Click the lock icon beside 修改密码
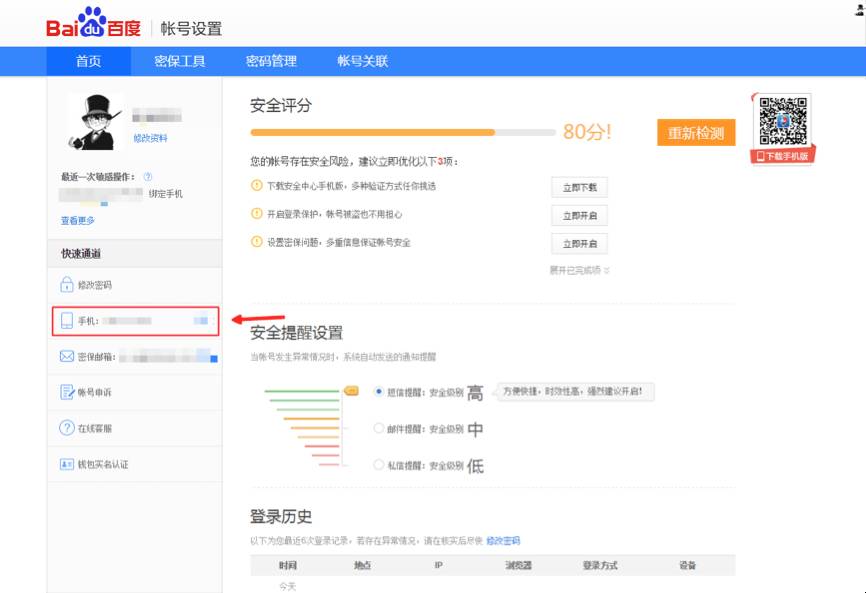The height and width of the screenshot is (593, 866). coord(67,285)
